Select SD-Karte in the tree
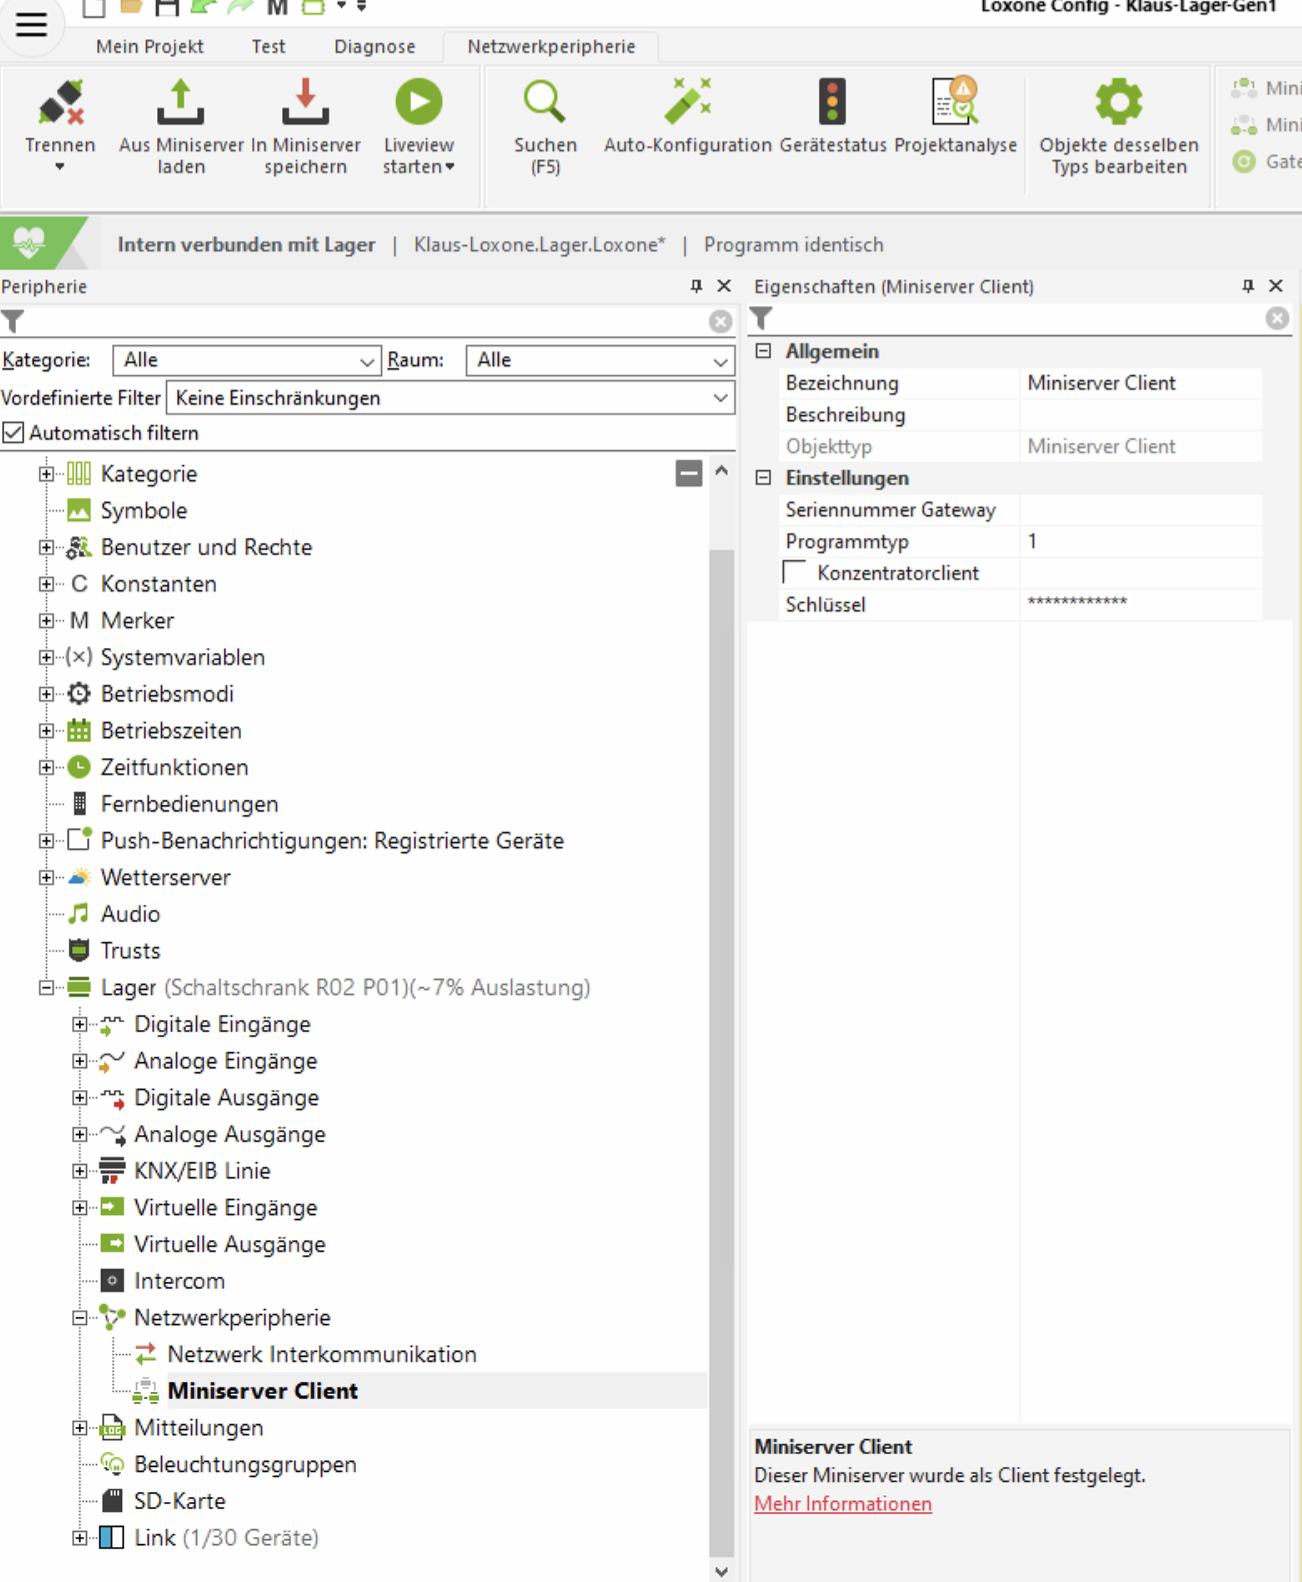The image size is (1302, 1582). (x=179, y=1501)
